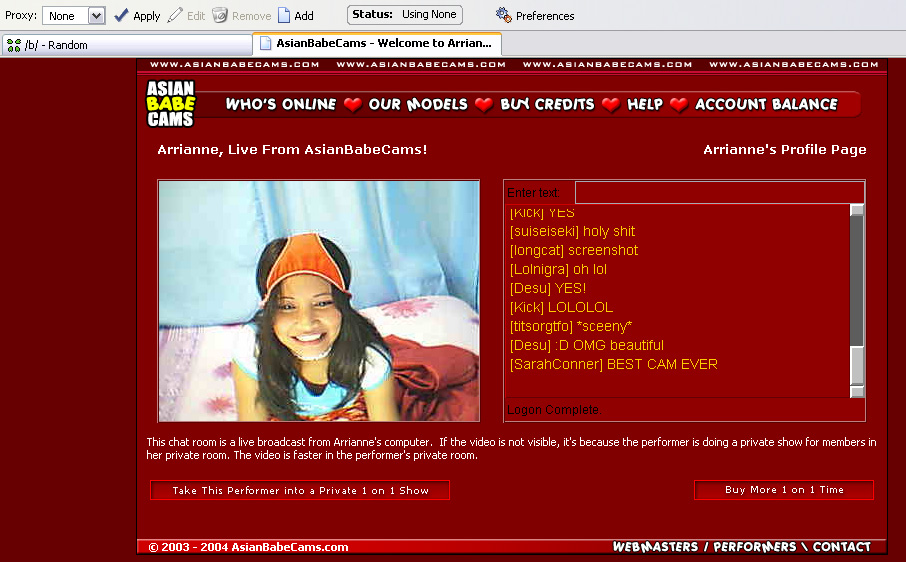The width and height of the screenshot is (906, 562).
Task: Click the Asian Babe Cams logo
Action: [x=170, y=104]
